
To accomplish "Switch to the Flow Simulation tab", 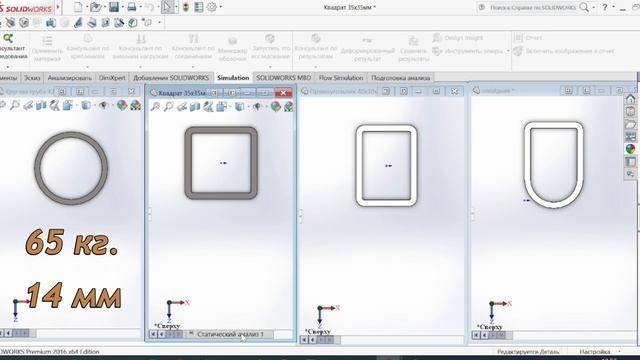I will coord(341,78).
